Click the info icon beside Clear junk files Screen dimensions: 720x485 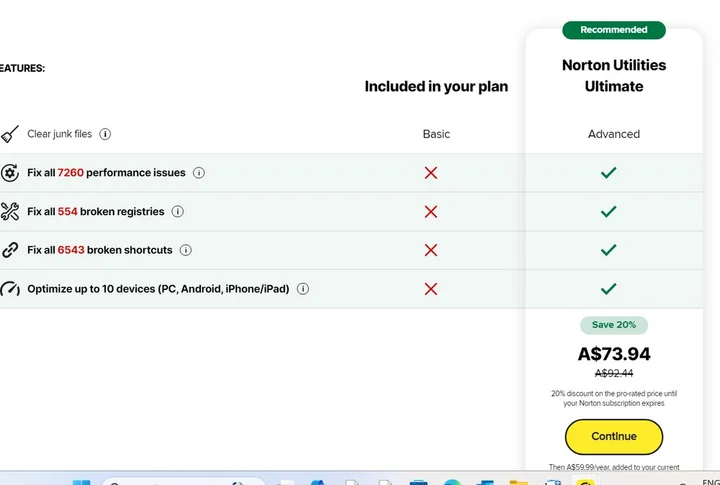coord(105,134)
